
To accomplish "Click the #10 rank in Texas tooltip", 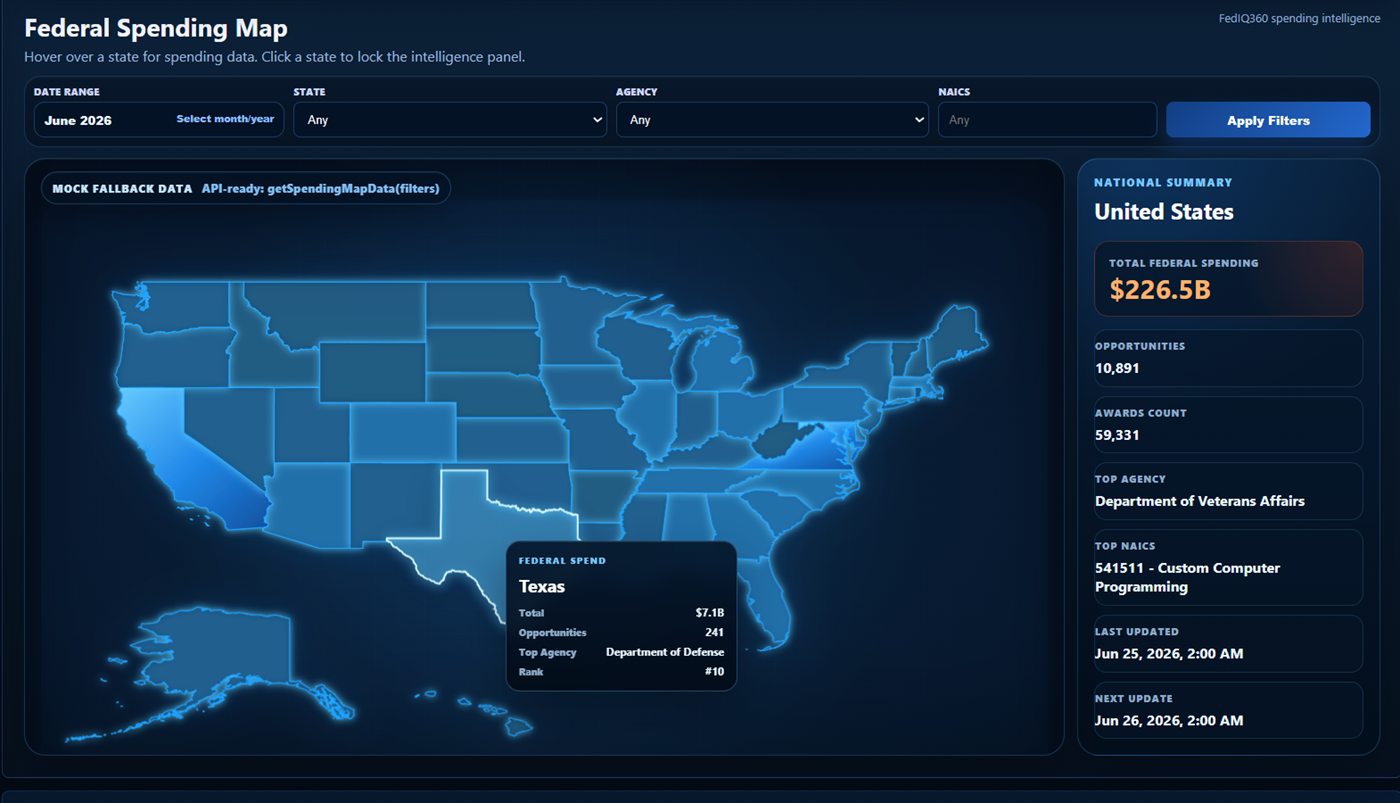I will [714, 672].
